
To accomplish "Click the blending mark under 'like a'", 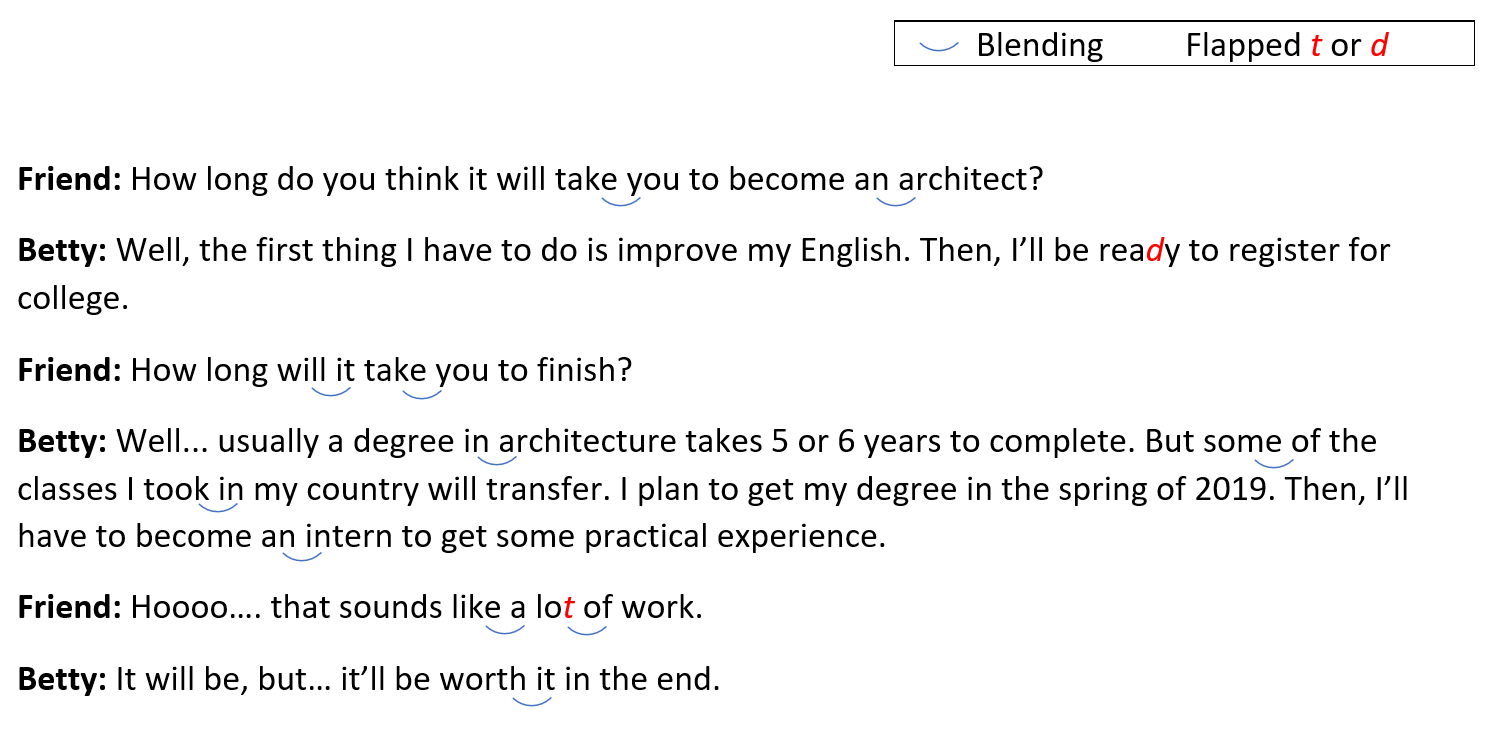I will click(505, 629).
